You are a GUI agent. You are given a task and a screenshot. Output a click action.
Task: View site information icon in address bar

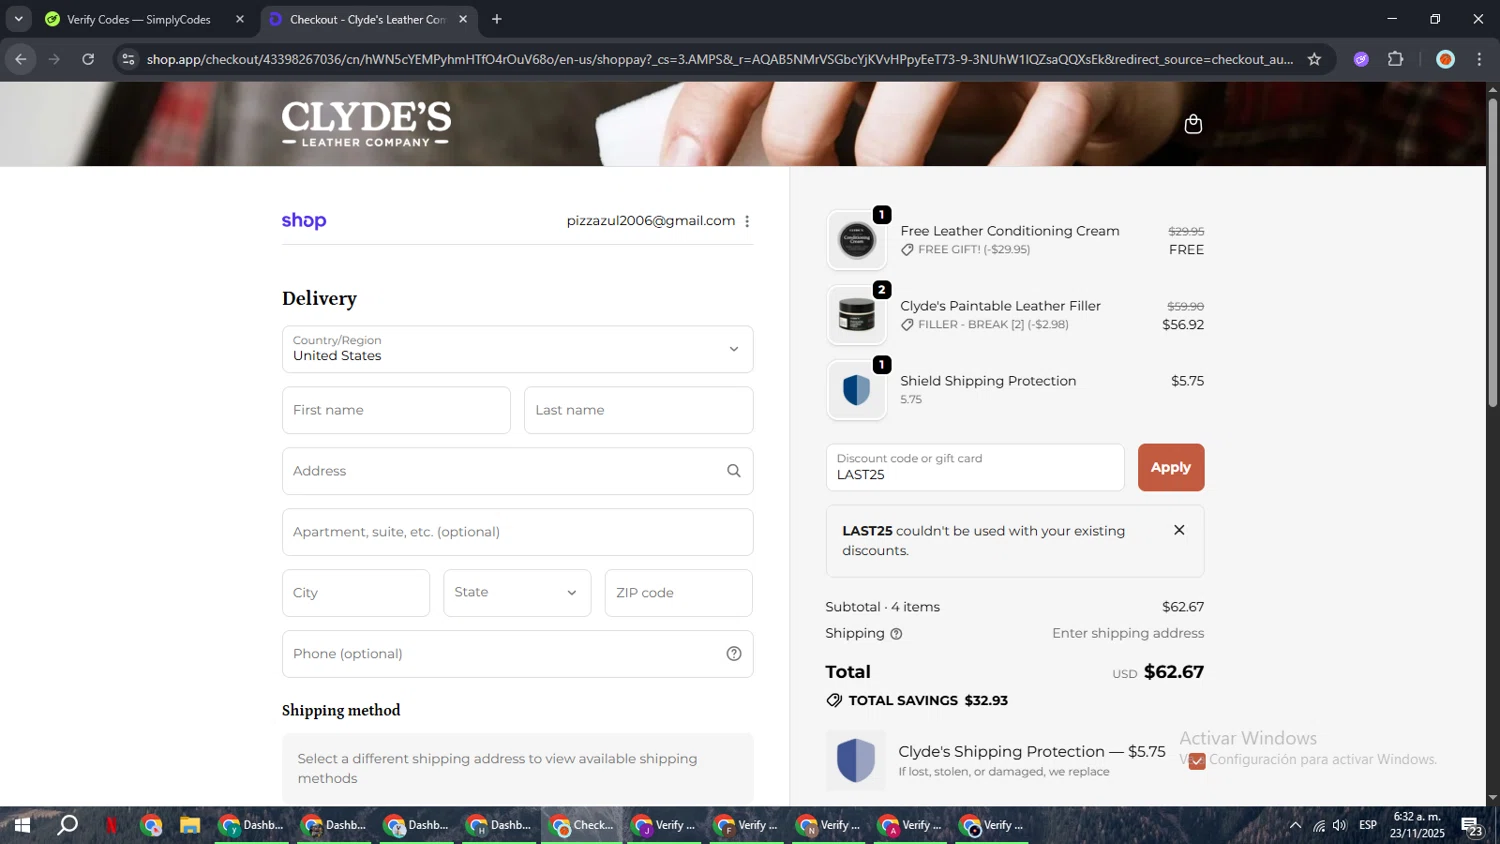tap(127, 59)
